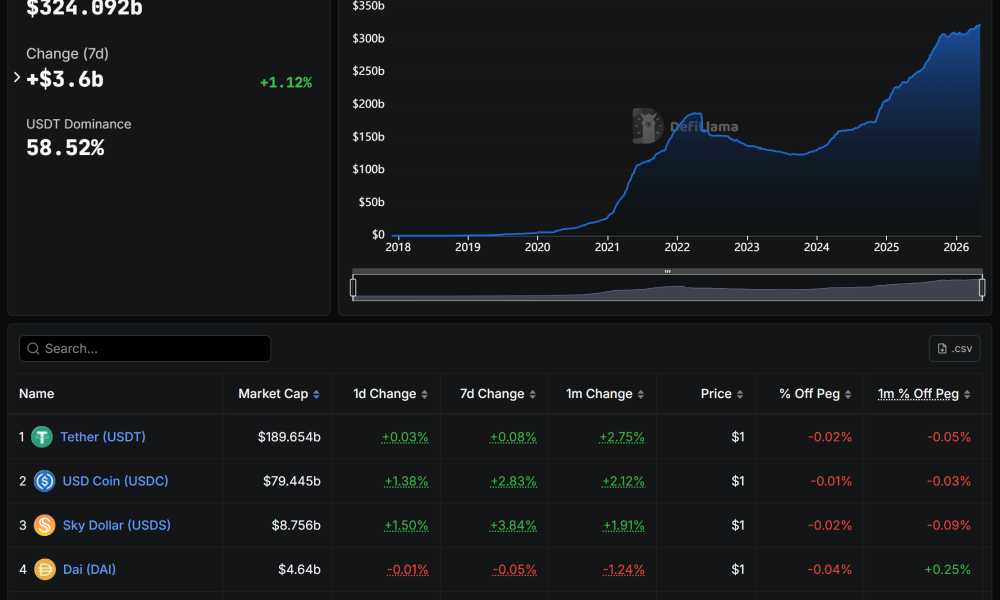Screen dimensions: 1000x600
Task: Sort by 1m % Off Peg arrows
Action: click(x=967, y=395)
